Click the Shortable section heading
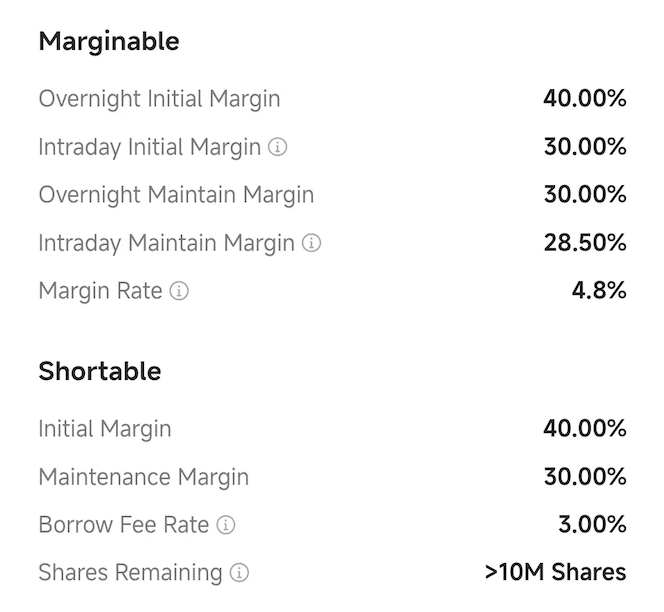The height and width of the screenshot is (612, 664). (x=99, y=371)
